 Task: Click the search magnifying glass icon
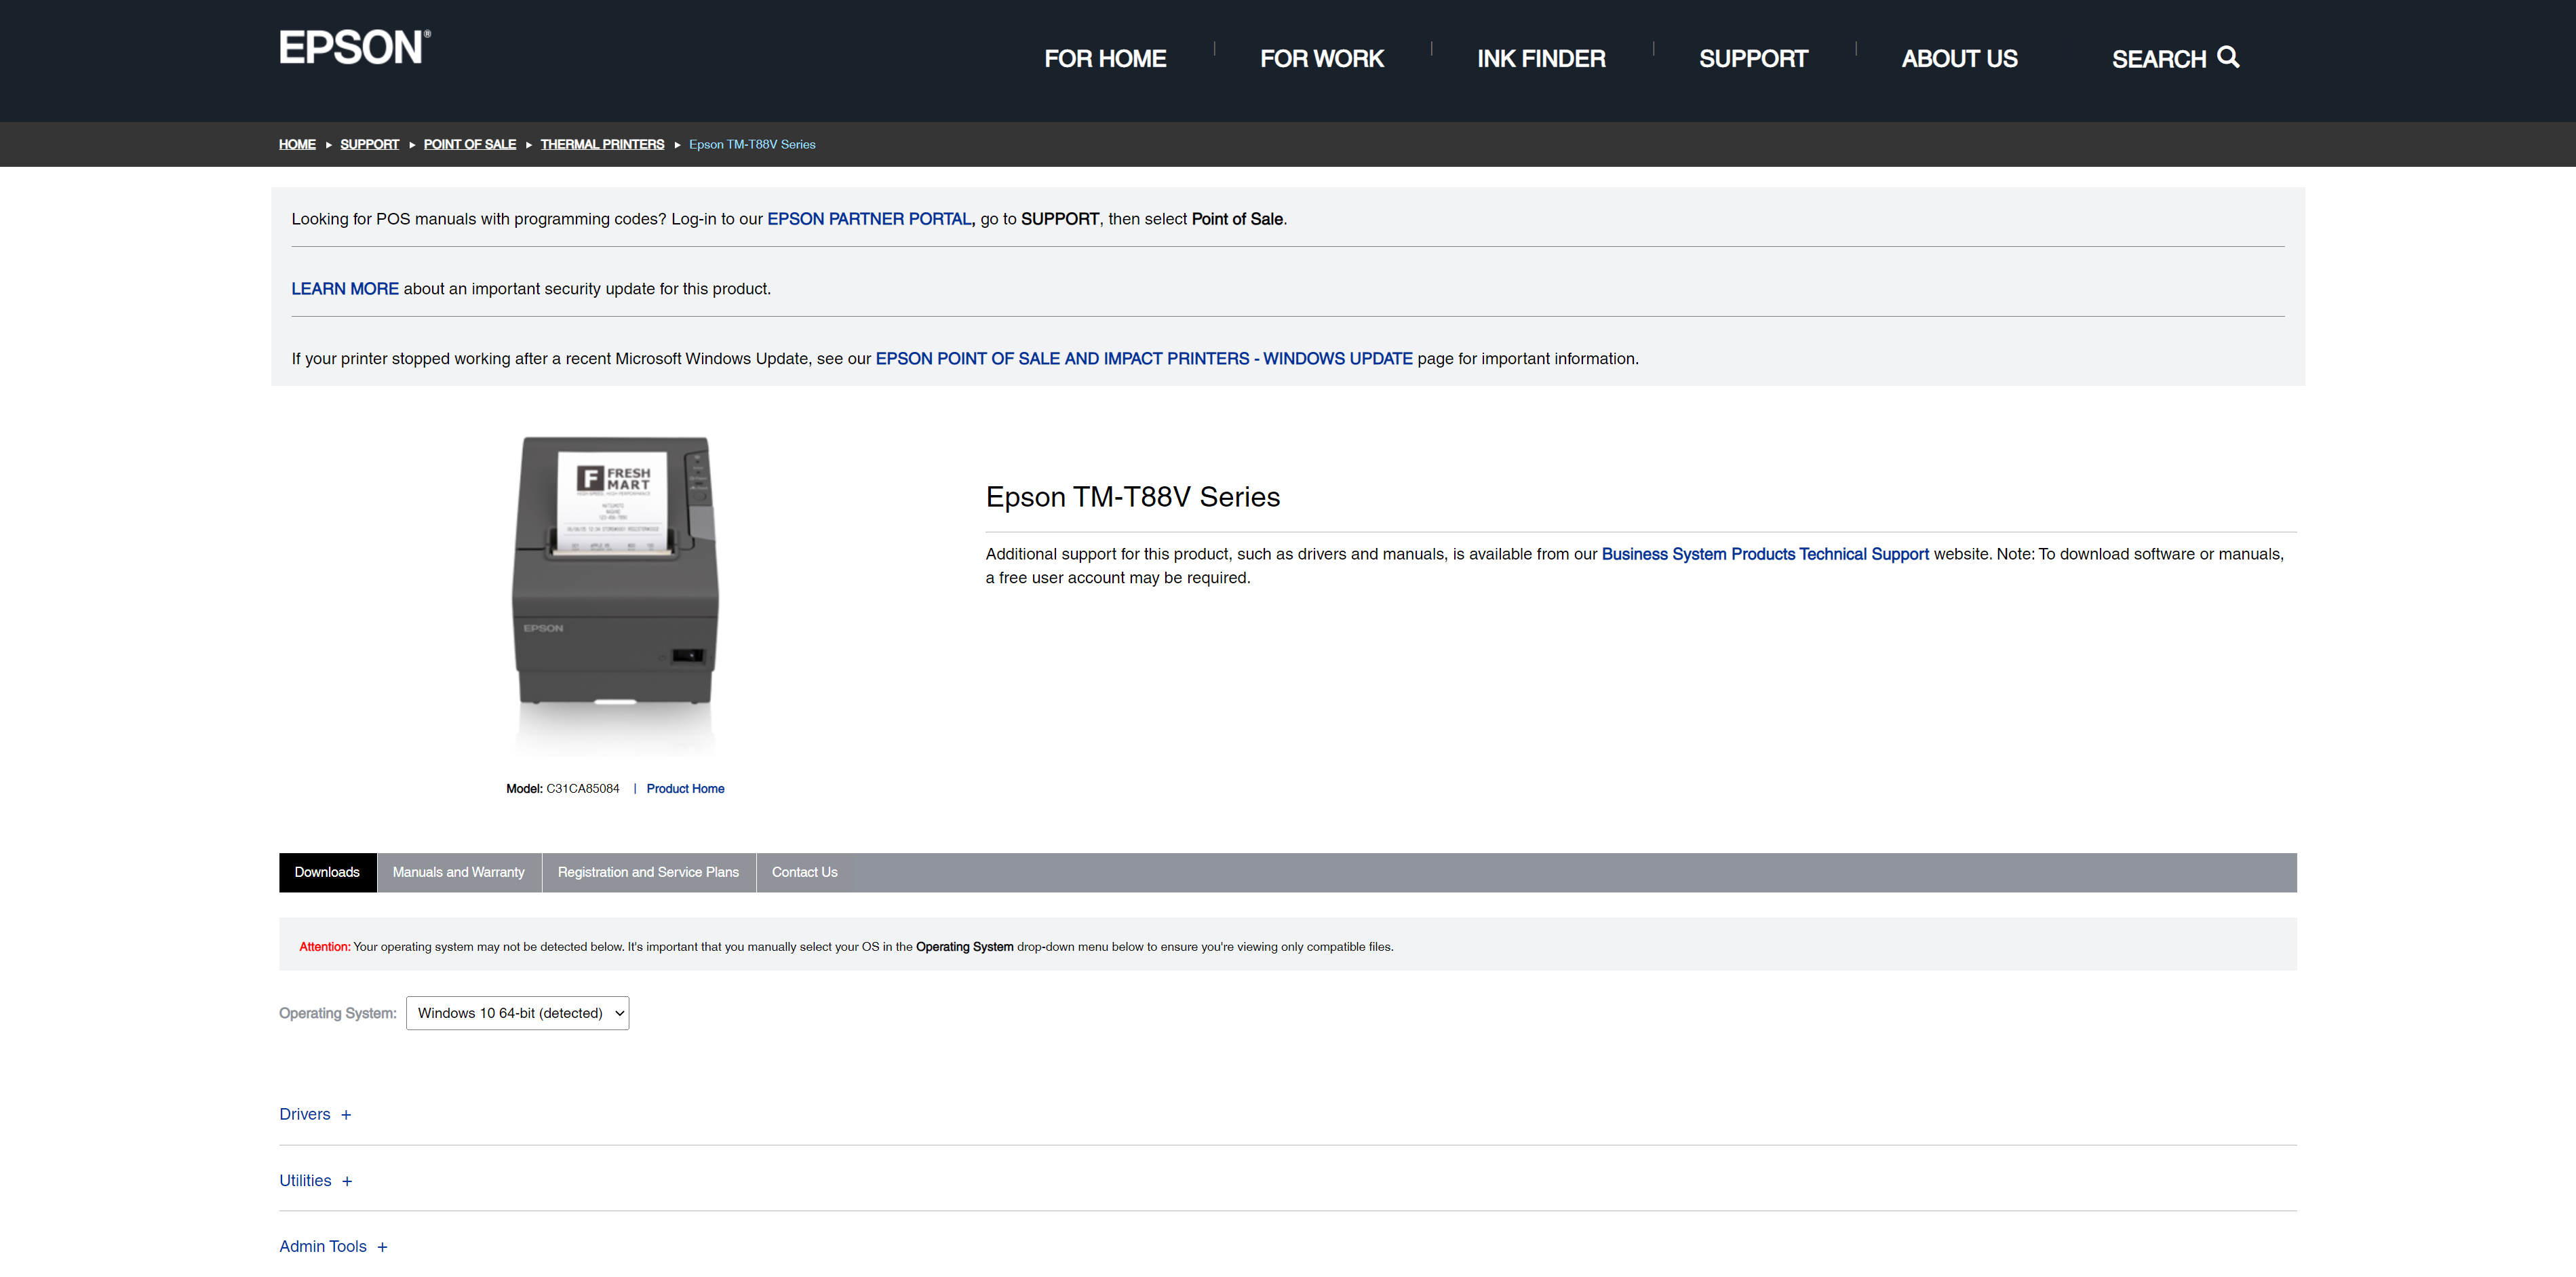(2228, 57)
